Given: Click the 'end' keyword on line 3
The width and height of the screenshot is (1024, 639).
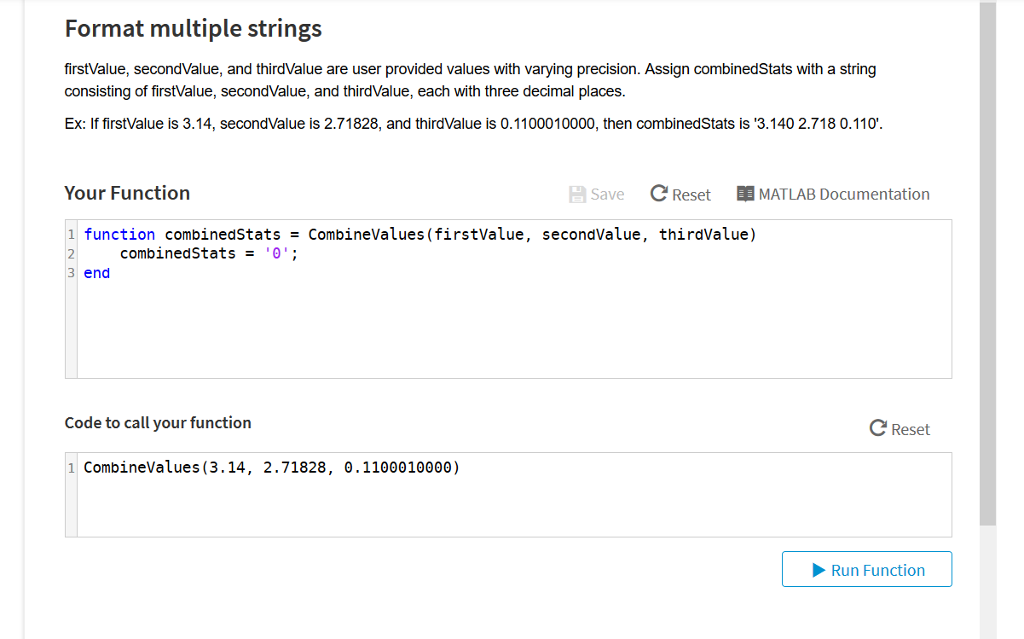Looking at the screenshot, I should 97,273.
